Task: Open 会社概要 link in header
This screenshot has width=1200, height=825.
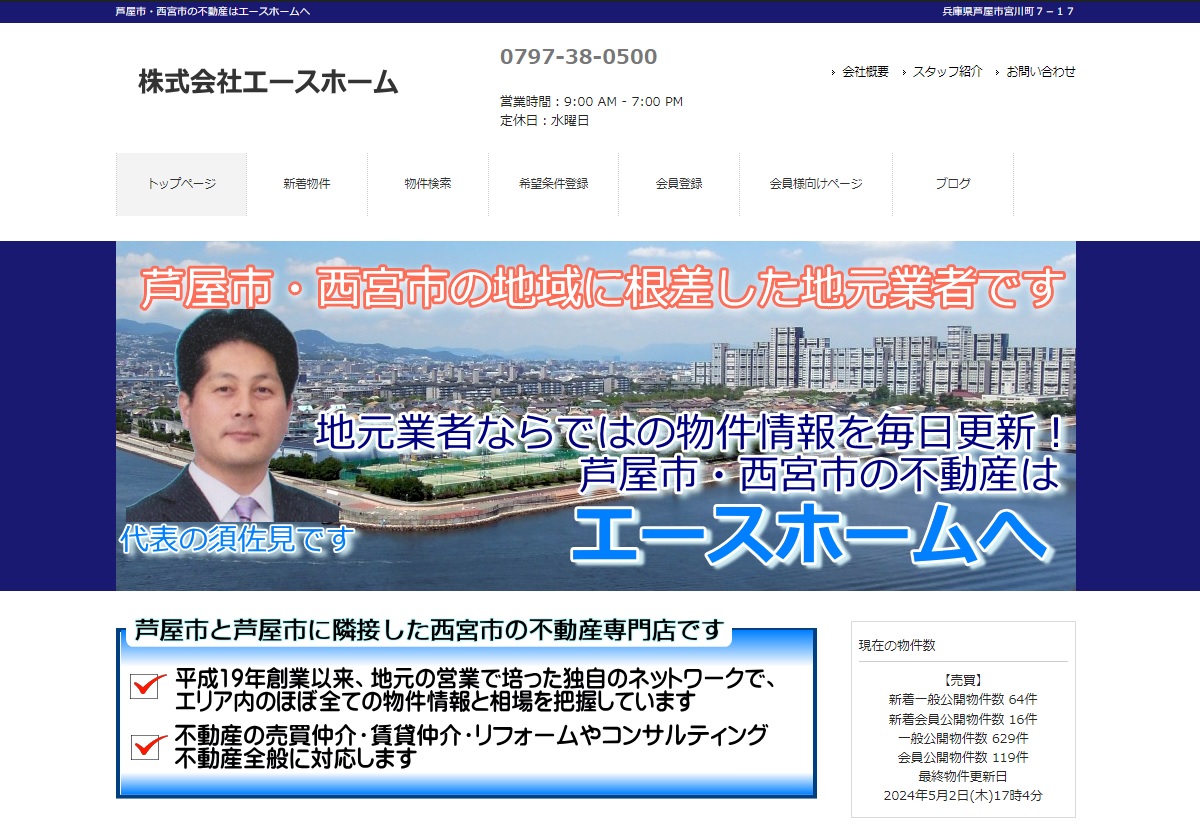Action: 865,72
